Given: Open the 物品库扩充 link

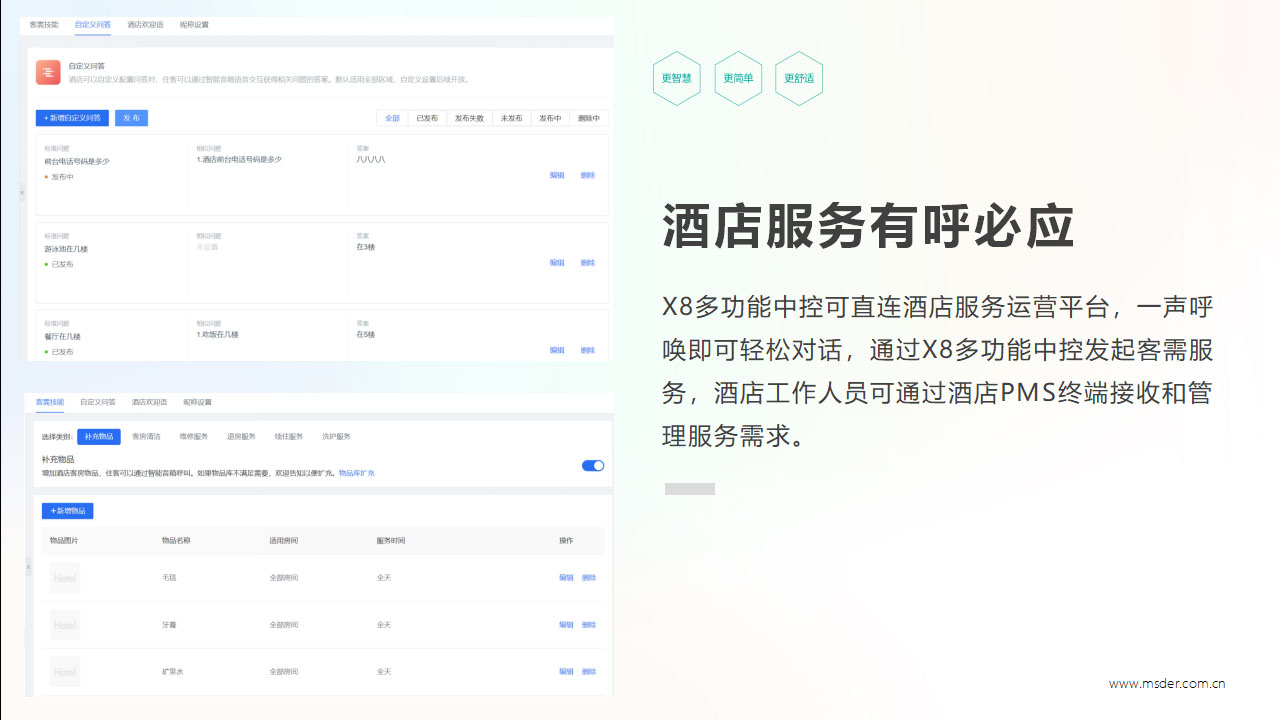Looking at the screenshot, I should click(x=357, y=472).
